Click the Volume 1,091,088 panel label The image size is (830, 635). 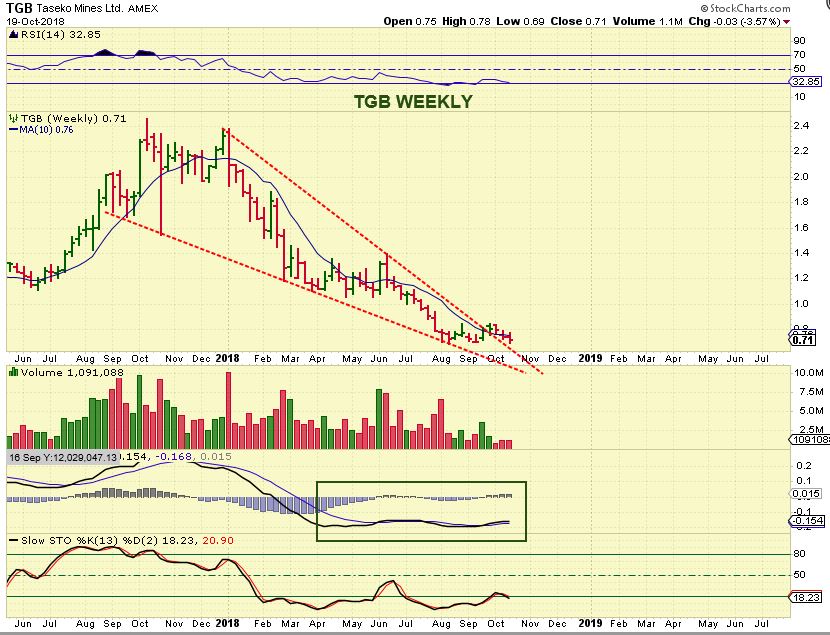click(72, 373)
